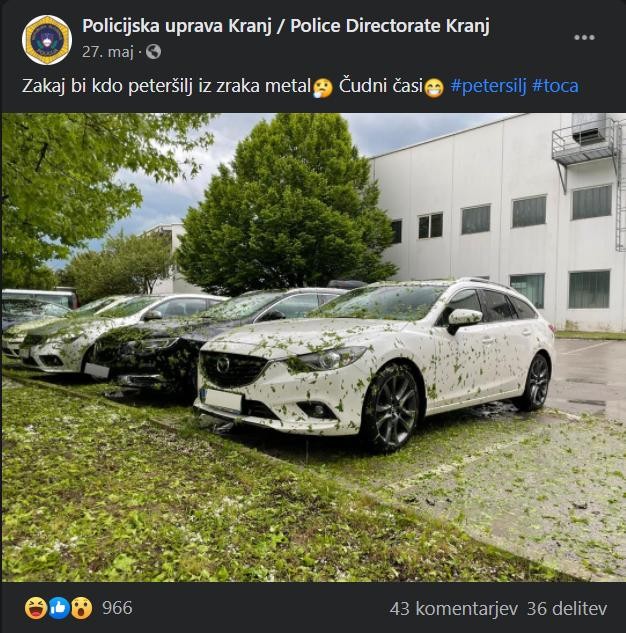Show the 966 reactions count details
This screenshot has height=633, width=626.
click(x=117, y=608)
